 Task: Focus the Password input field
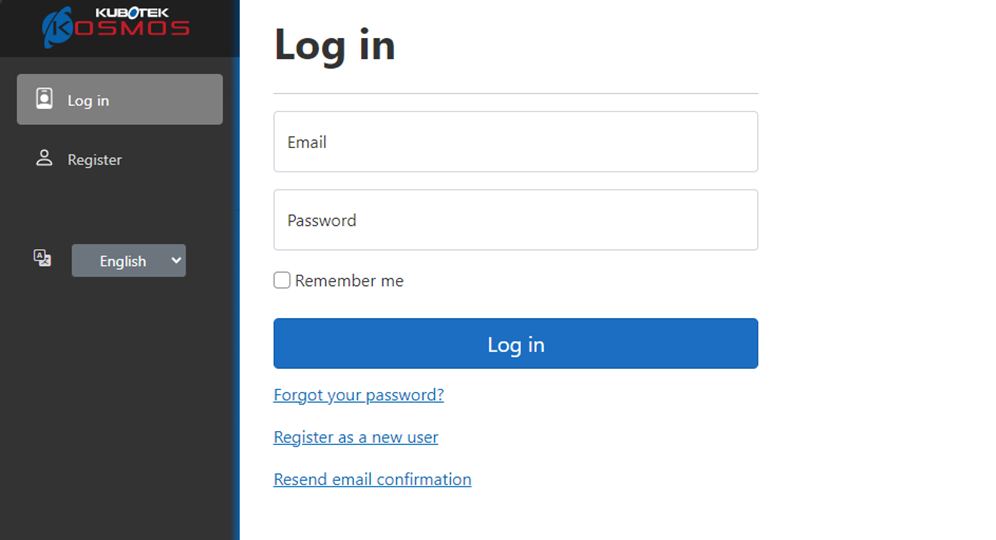pyautogui.click(x=515, y=220)
